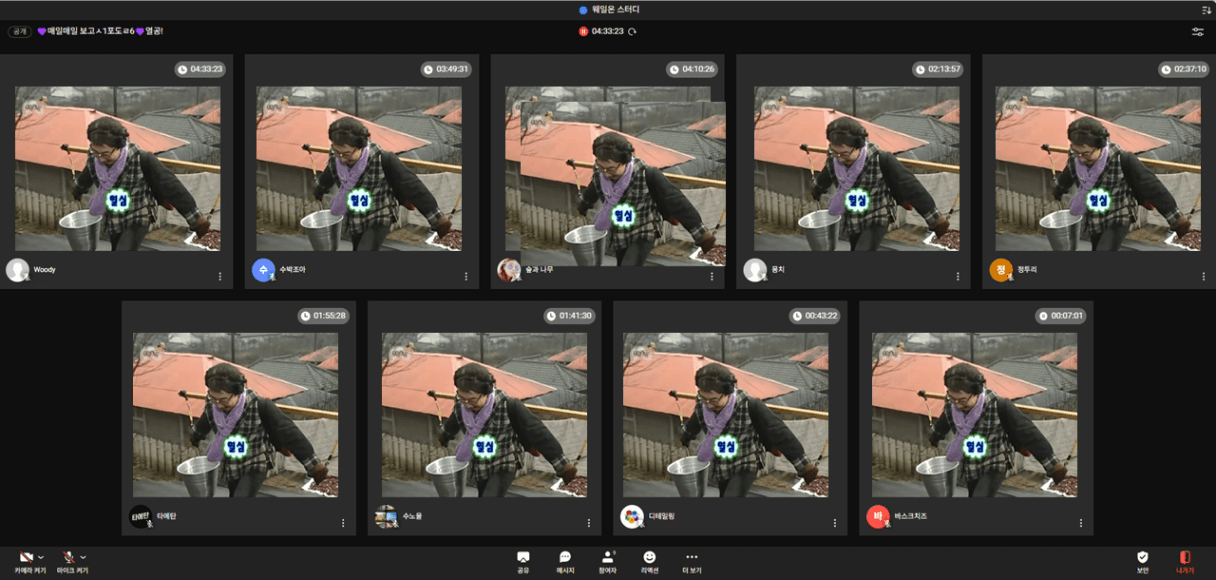This screenshot has height=580, width=1216.
Task: Unmute the microphone
Action: point(68,557)
